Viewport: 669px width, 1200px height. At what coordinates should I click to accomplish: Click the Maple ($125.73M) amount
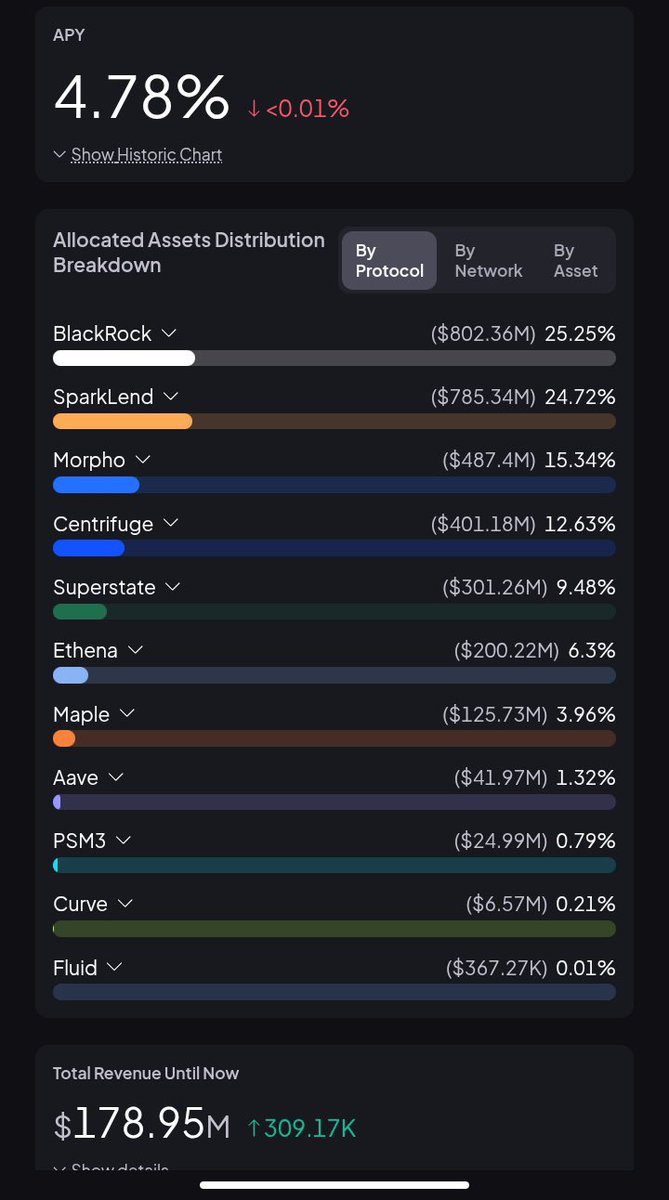[x=496, y=714]
